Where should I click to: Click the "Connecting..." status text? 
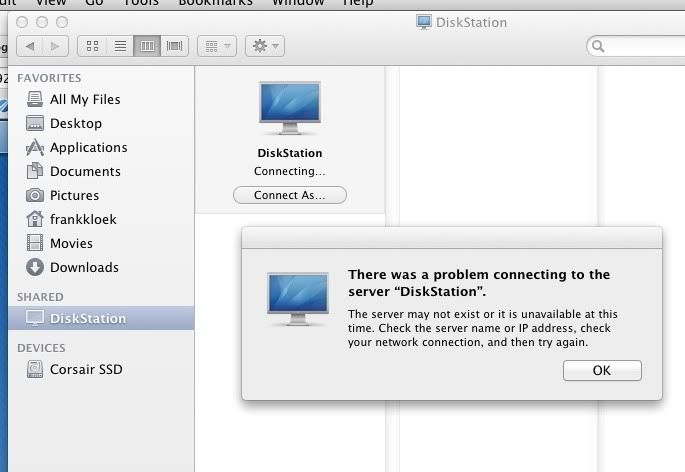[x=290, y=171]
